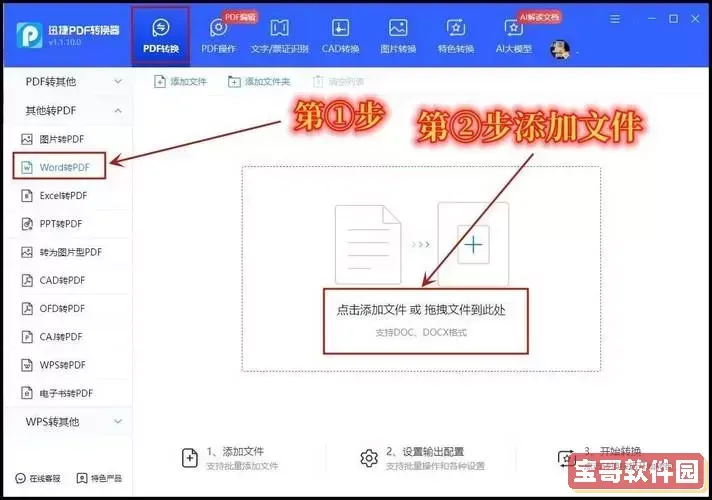Switch to 图片转换 icon in top bar
The height and width of the screenshot is (500, 712).
click(398, 28)
